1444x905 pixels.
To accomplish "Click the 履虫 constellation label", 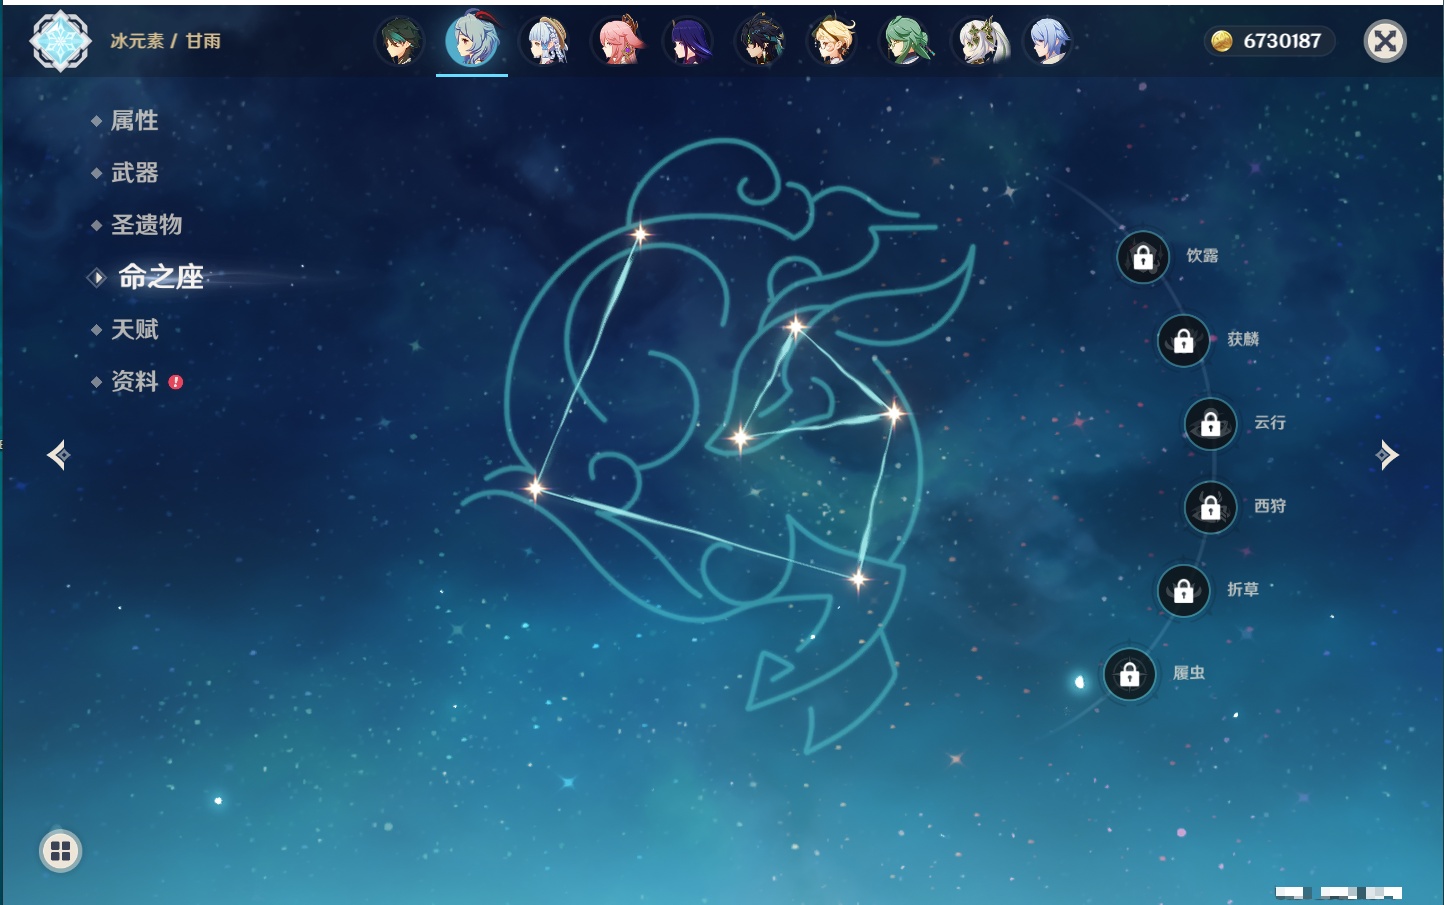I will [x=1189, y=673].
